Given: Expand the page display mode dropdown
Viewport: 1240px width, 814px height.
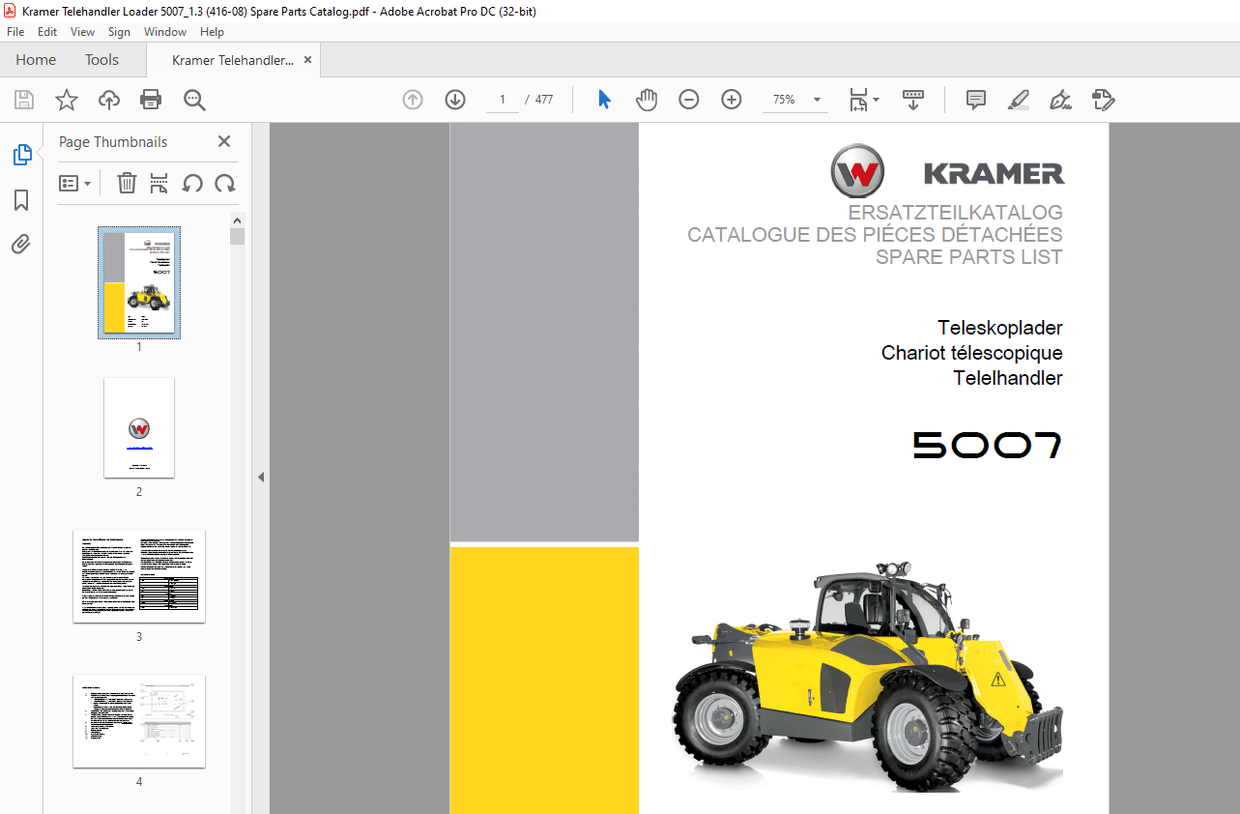Looking at the screenshot, I should coord(874,99).
